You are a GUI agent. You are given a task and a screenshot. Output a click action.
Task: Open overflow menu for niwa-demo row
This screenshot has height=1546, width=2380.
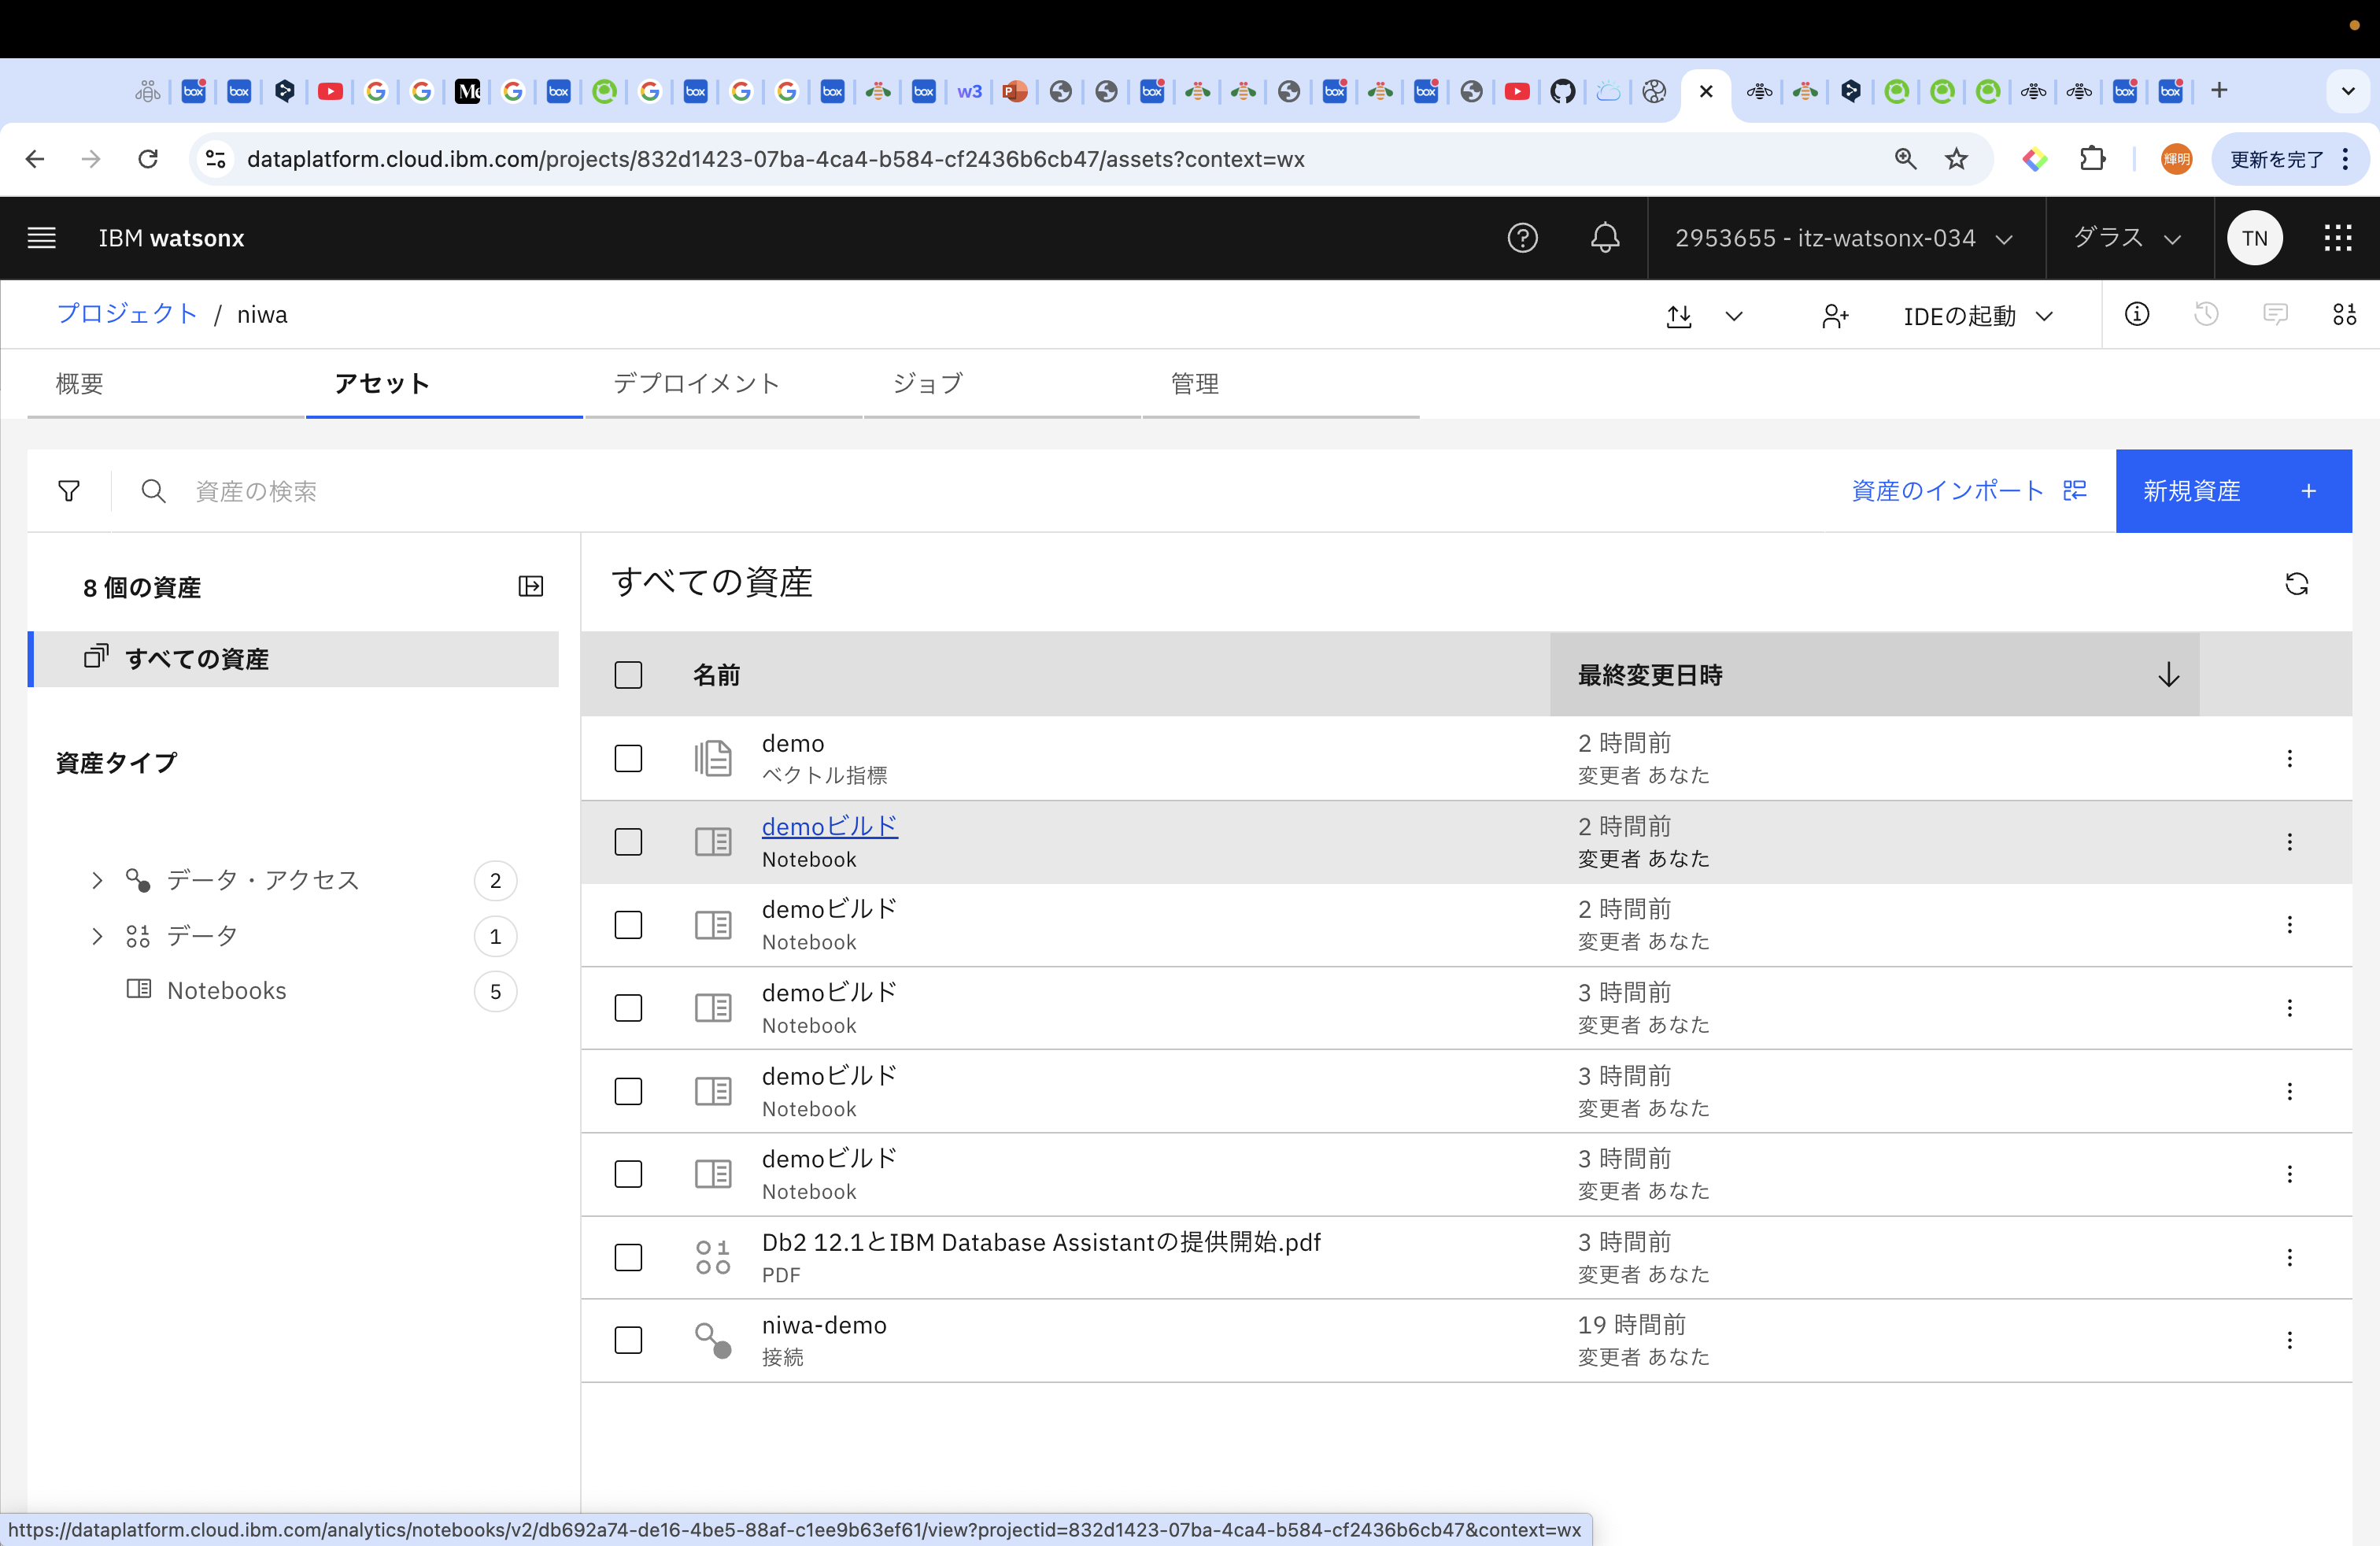(2289, 1340)
